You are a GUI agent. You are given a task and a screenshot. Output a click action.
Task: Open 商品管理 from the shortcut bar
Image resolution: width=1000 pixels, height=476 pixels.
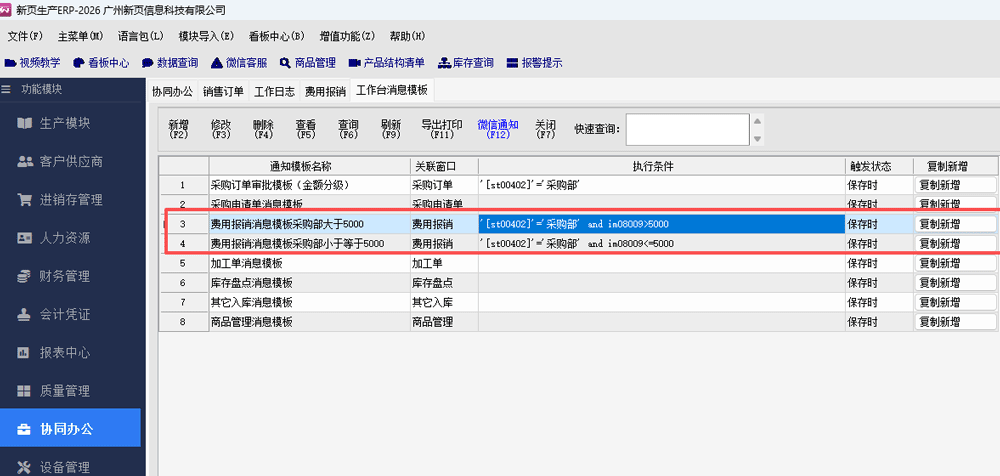click(307, 62)
